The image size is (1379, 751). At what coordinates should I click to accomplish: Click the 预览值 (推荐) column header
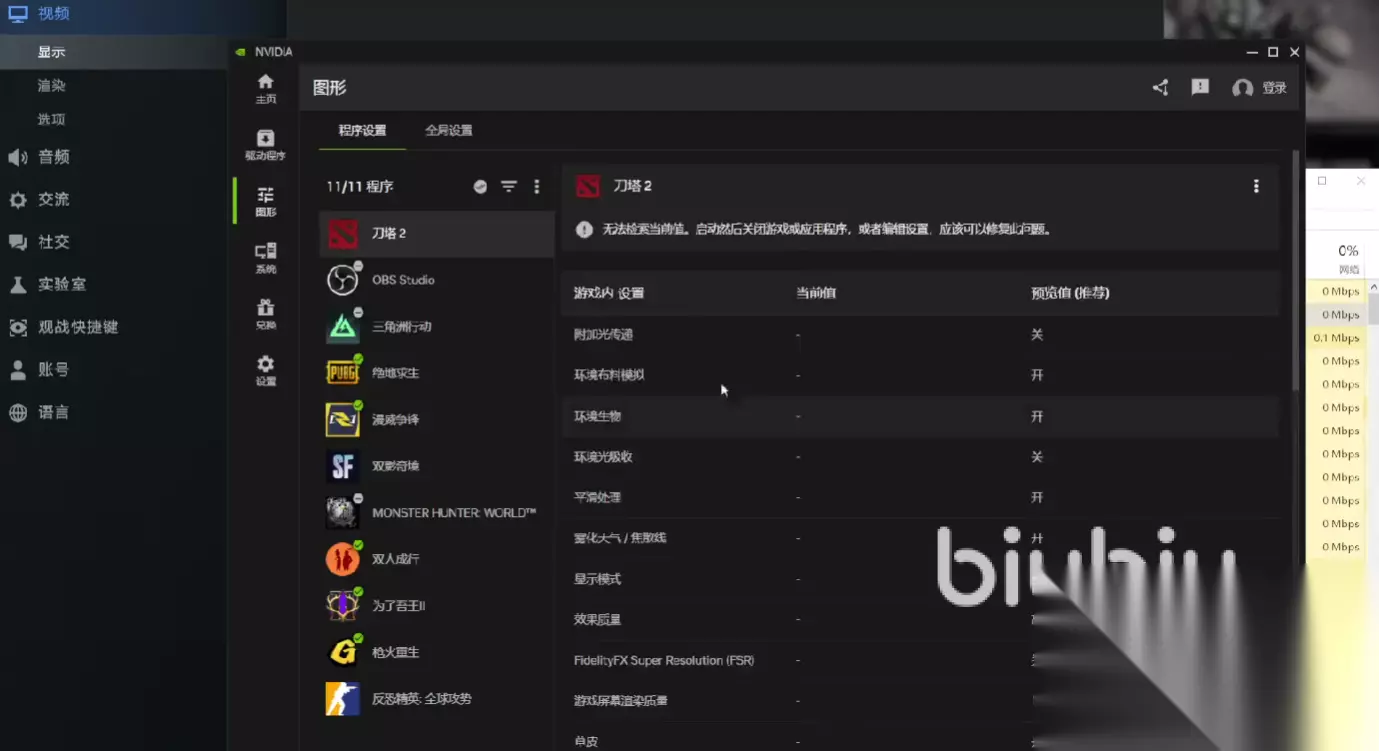tap(1070, 293)
